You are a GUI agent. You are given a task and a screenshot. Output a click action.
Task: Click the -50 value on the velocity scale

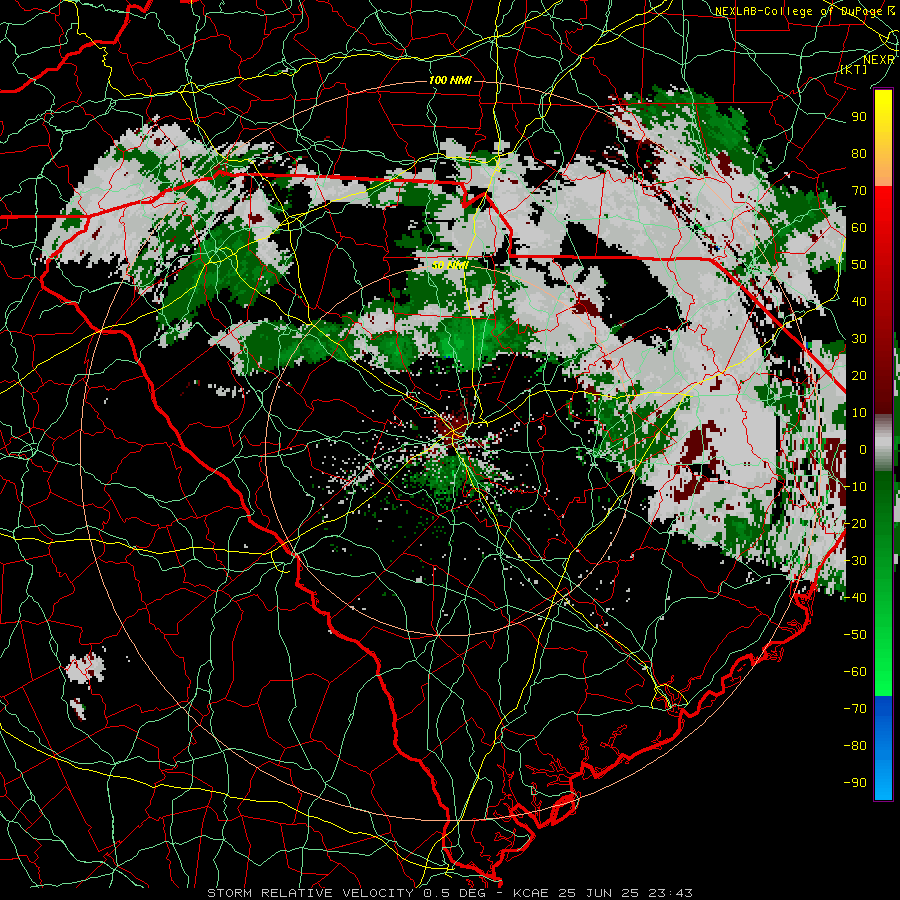click(x=855, y=635)
